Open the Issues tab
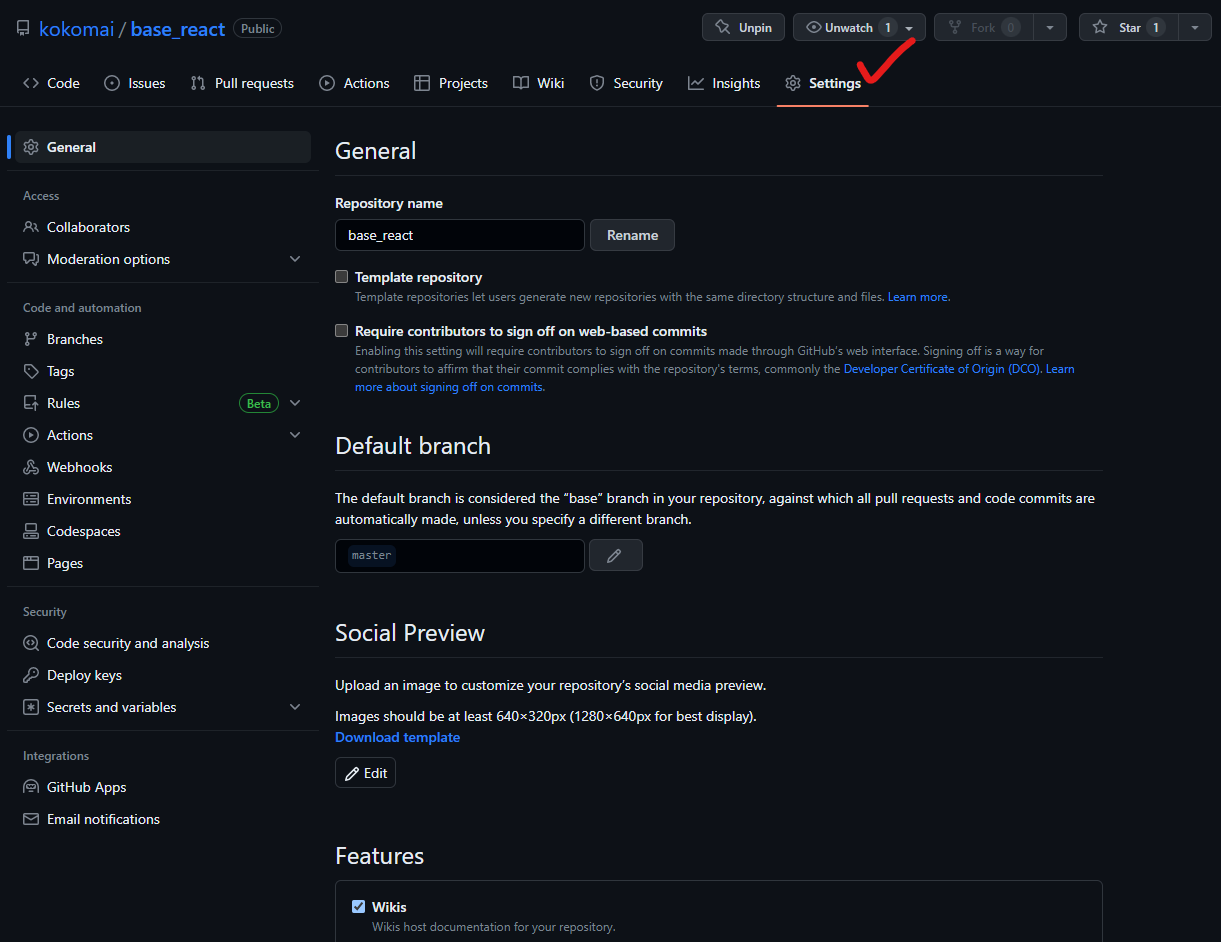 coord(135,83)
